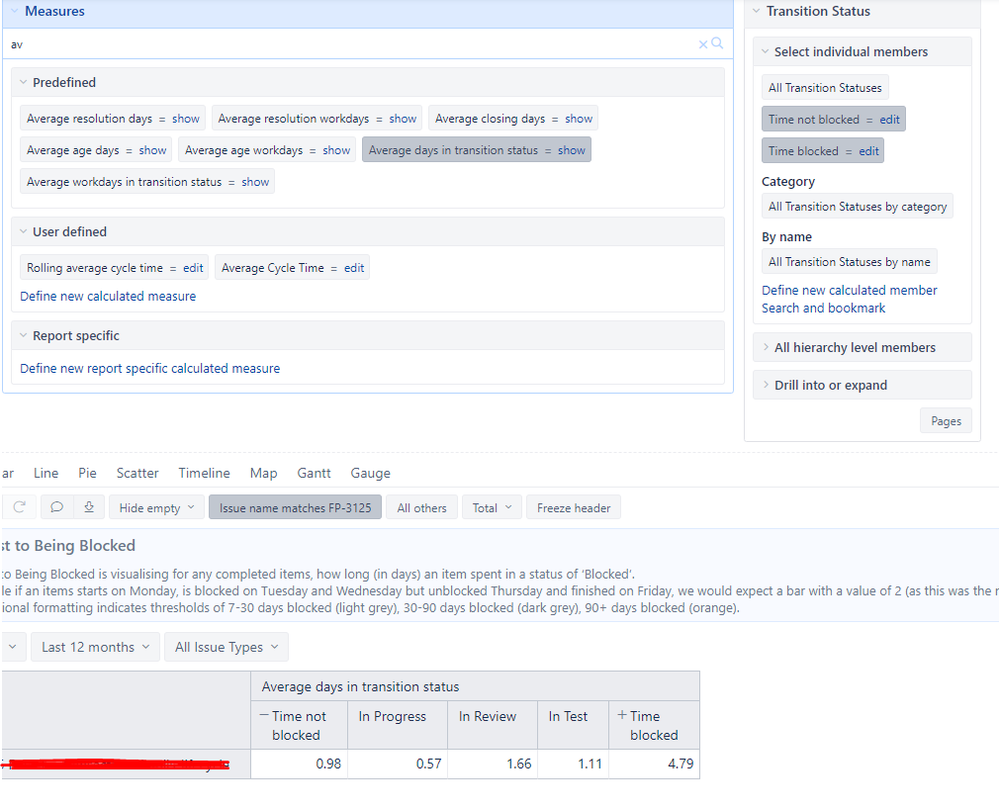The width and height of the screenshot is (999, 804).
Task: Click the magnifier search icon in Measures
Action: [x=717, y=43]
